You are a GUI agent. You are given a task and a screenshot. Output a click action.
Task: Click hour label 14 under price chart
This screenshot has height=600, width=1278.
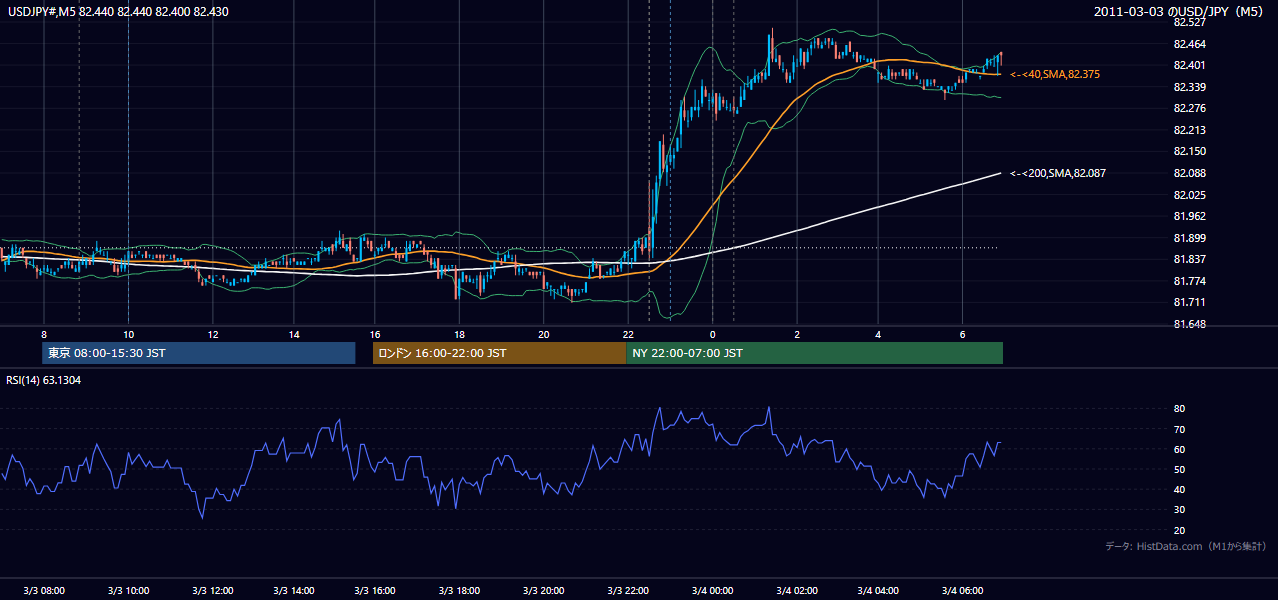[294, 334]
